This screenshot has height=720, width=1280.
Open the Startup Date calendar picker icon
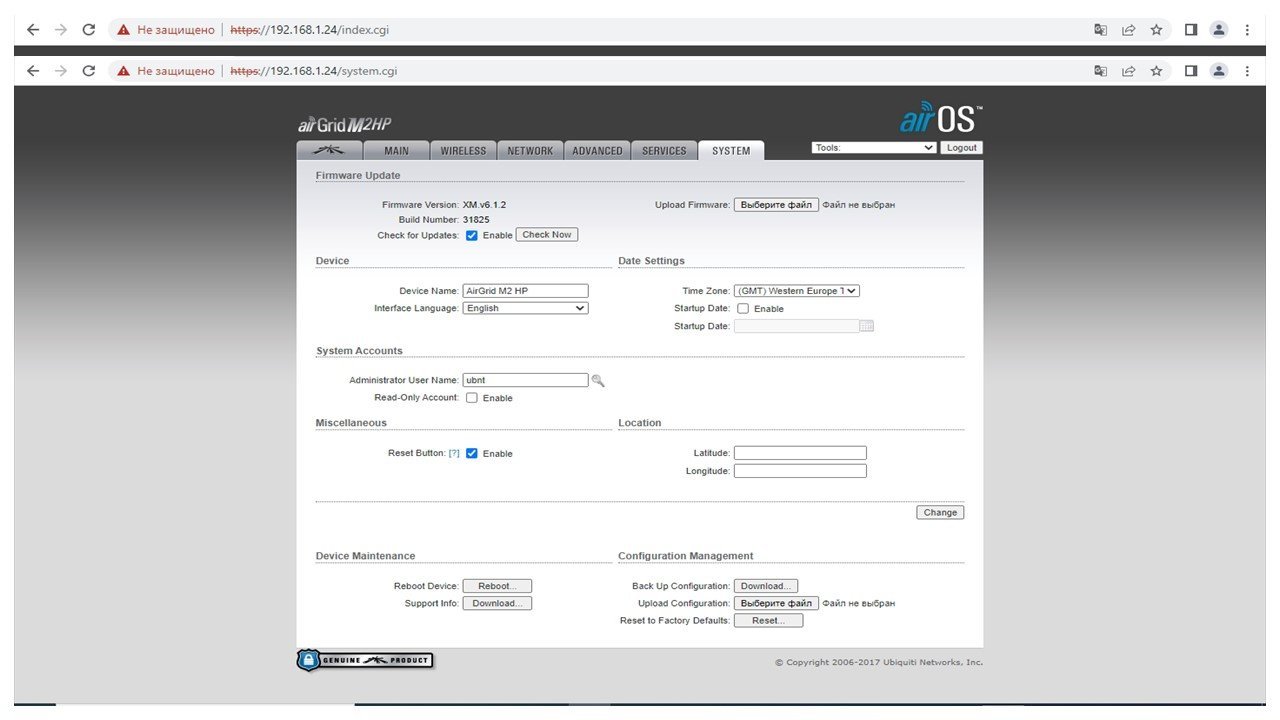(x=866, y=326)
